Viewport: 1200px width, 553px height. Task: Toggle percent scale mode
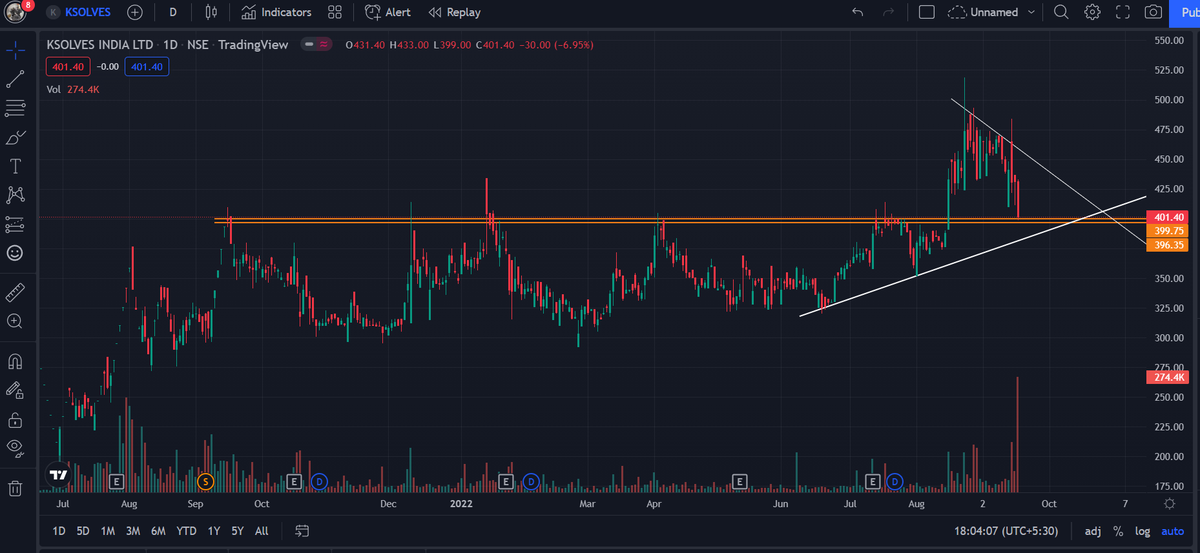(1118, 531)
